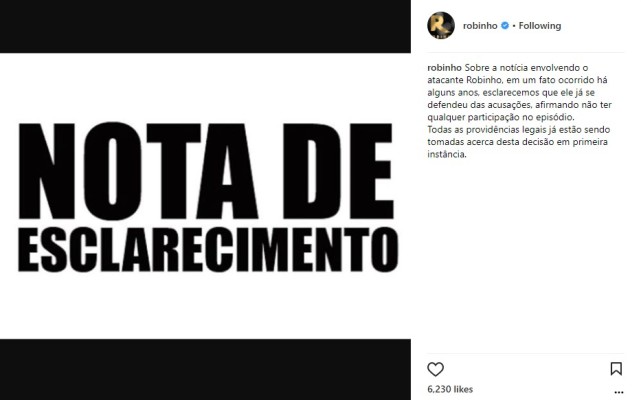641x400 pixels.
Task: Click the ESCLARECIMENTO word in the image
Action: 208,250
